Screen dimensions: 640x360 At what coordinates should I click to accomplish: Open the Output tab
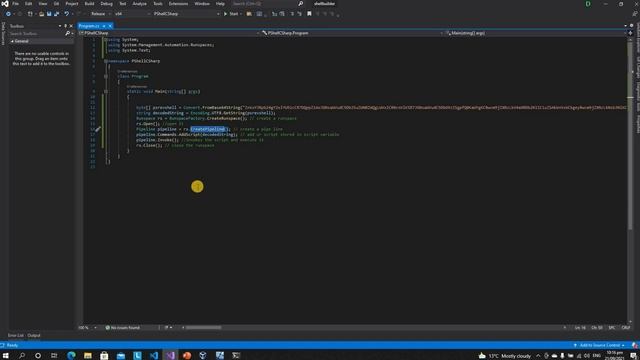point(34,336)
